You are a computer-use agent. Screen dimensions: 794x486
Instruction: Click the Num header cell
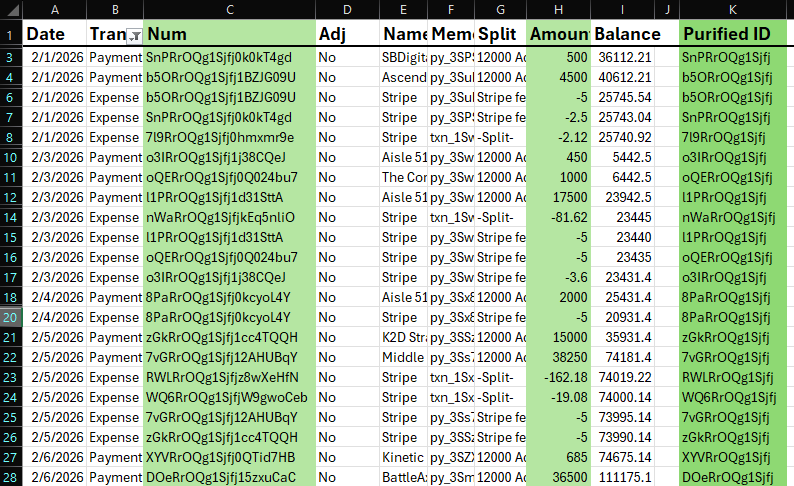coord(229,34)
